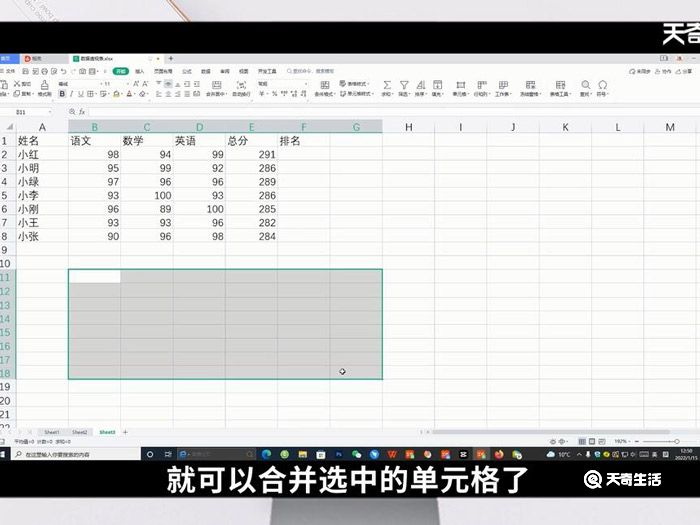Switch to Sheet1 tab
The height and width of the screenshot is (525, 700).
click(52, 432)
